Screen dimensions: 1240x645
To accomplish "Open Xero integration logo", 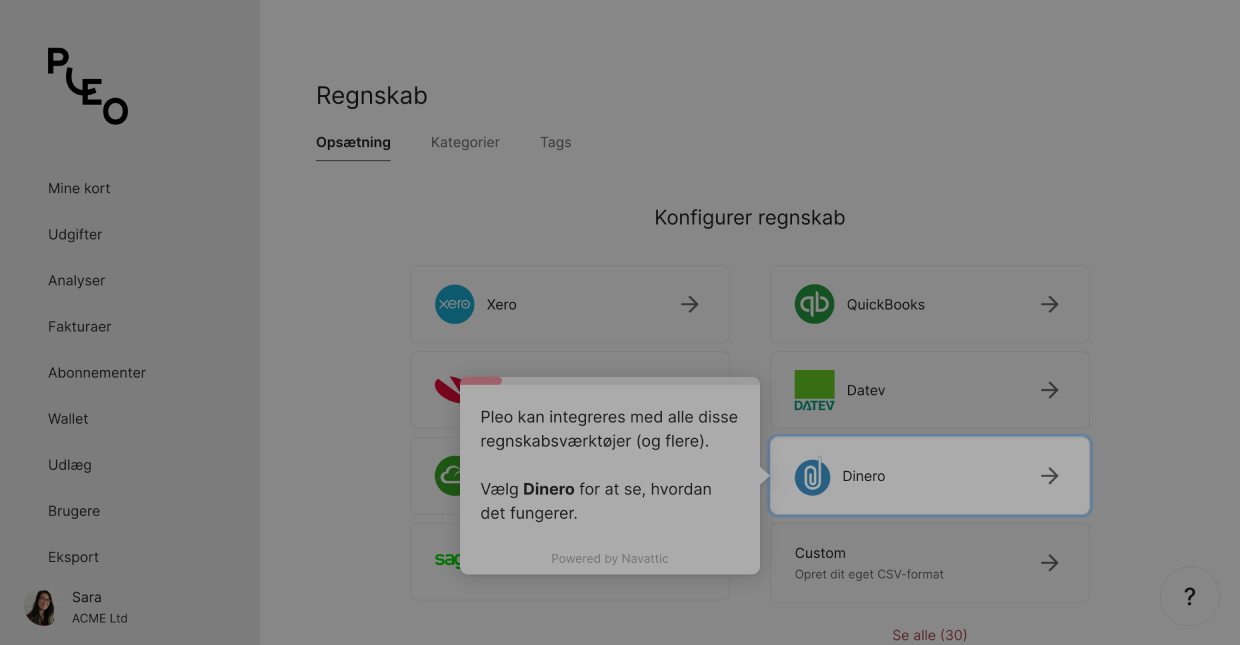I will 455,304.
